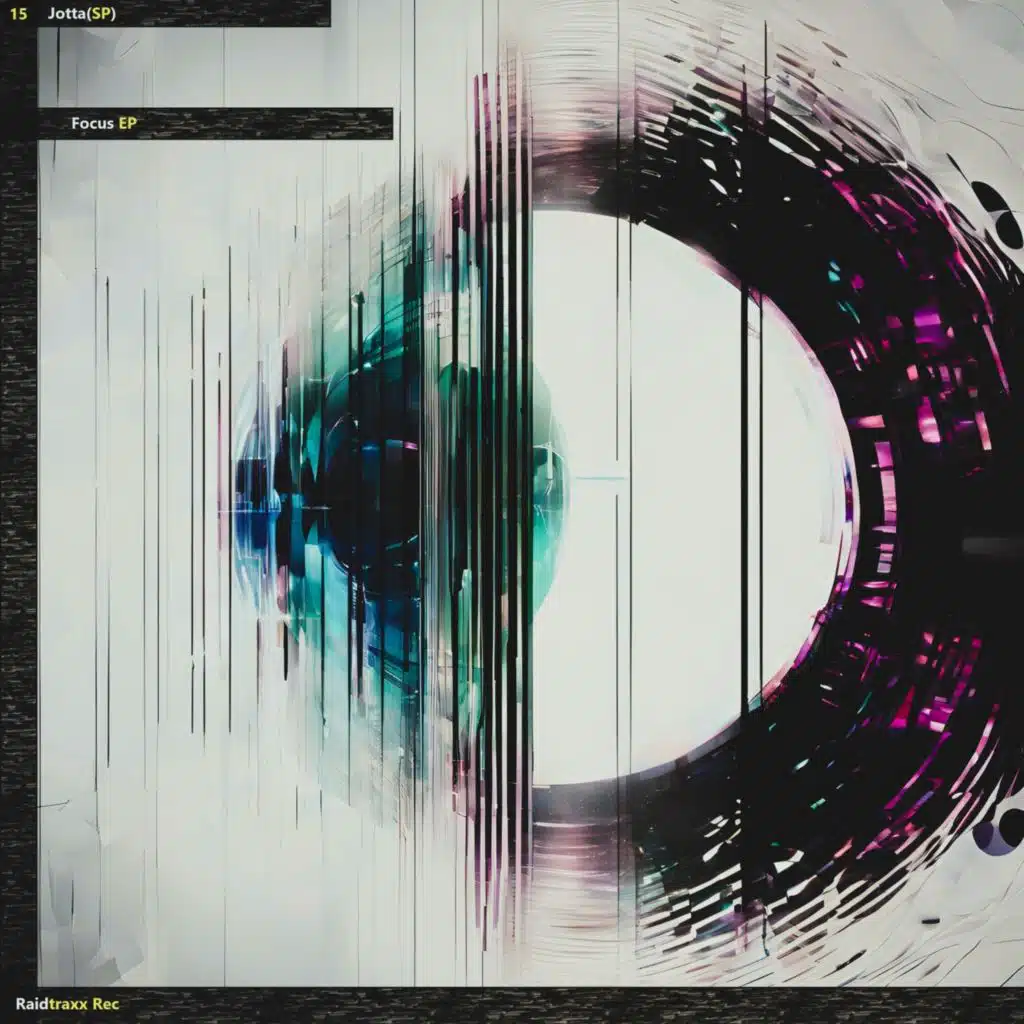This screenshot has height=1024, width=1024.
Task: Click the black dots at top right edge
Action: 998,212
